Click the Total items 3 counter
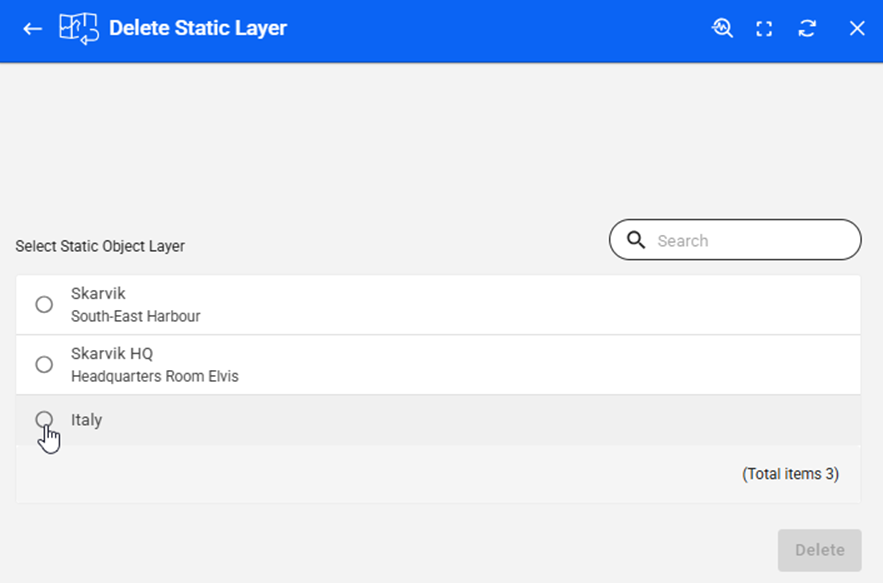The width and height of the screenshot is (883, 583). click(789, 474)
